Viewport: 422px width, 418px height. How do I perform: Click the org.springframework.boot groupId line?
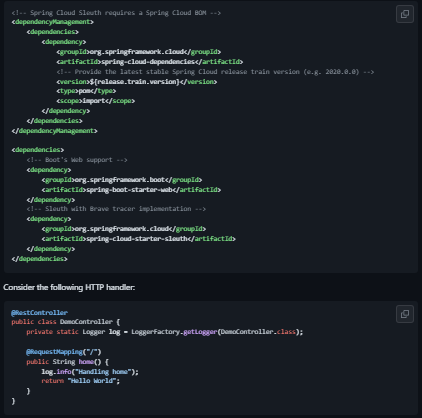122,180
